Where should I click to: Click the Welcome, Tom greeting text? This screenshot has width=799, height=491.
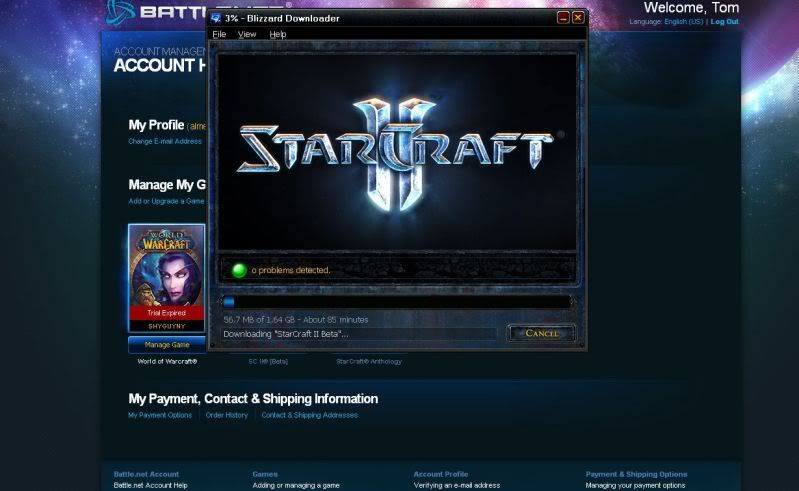(x=691, y=8)
